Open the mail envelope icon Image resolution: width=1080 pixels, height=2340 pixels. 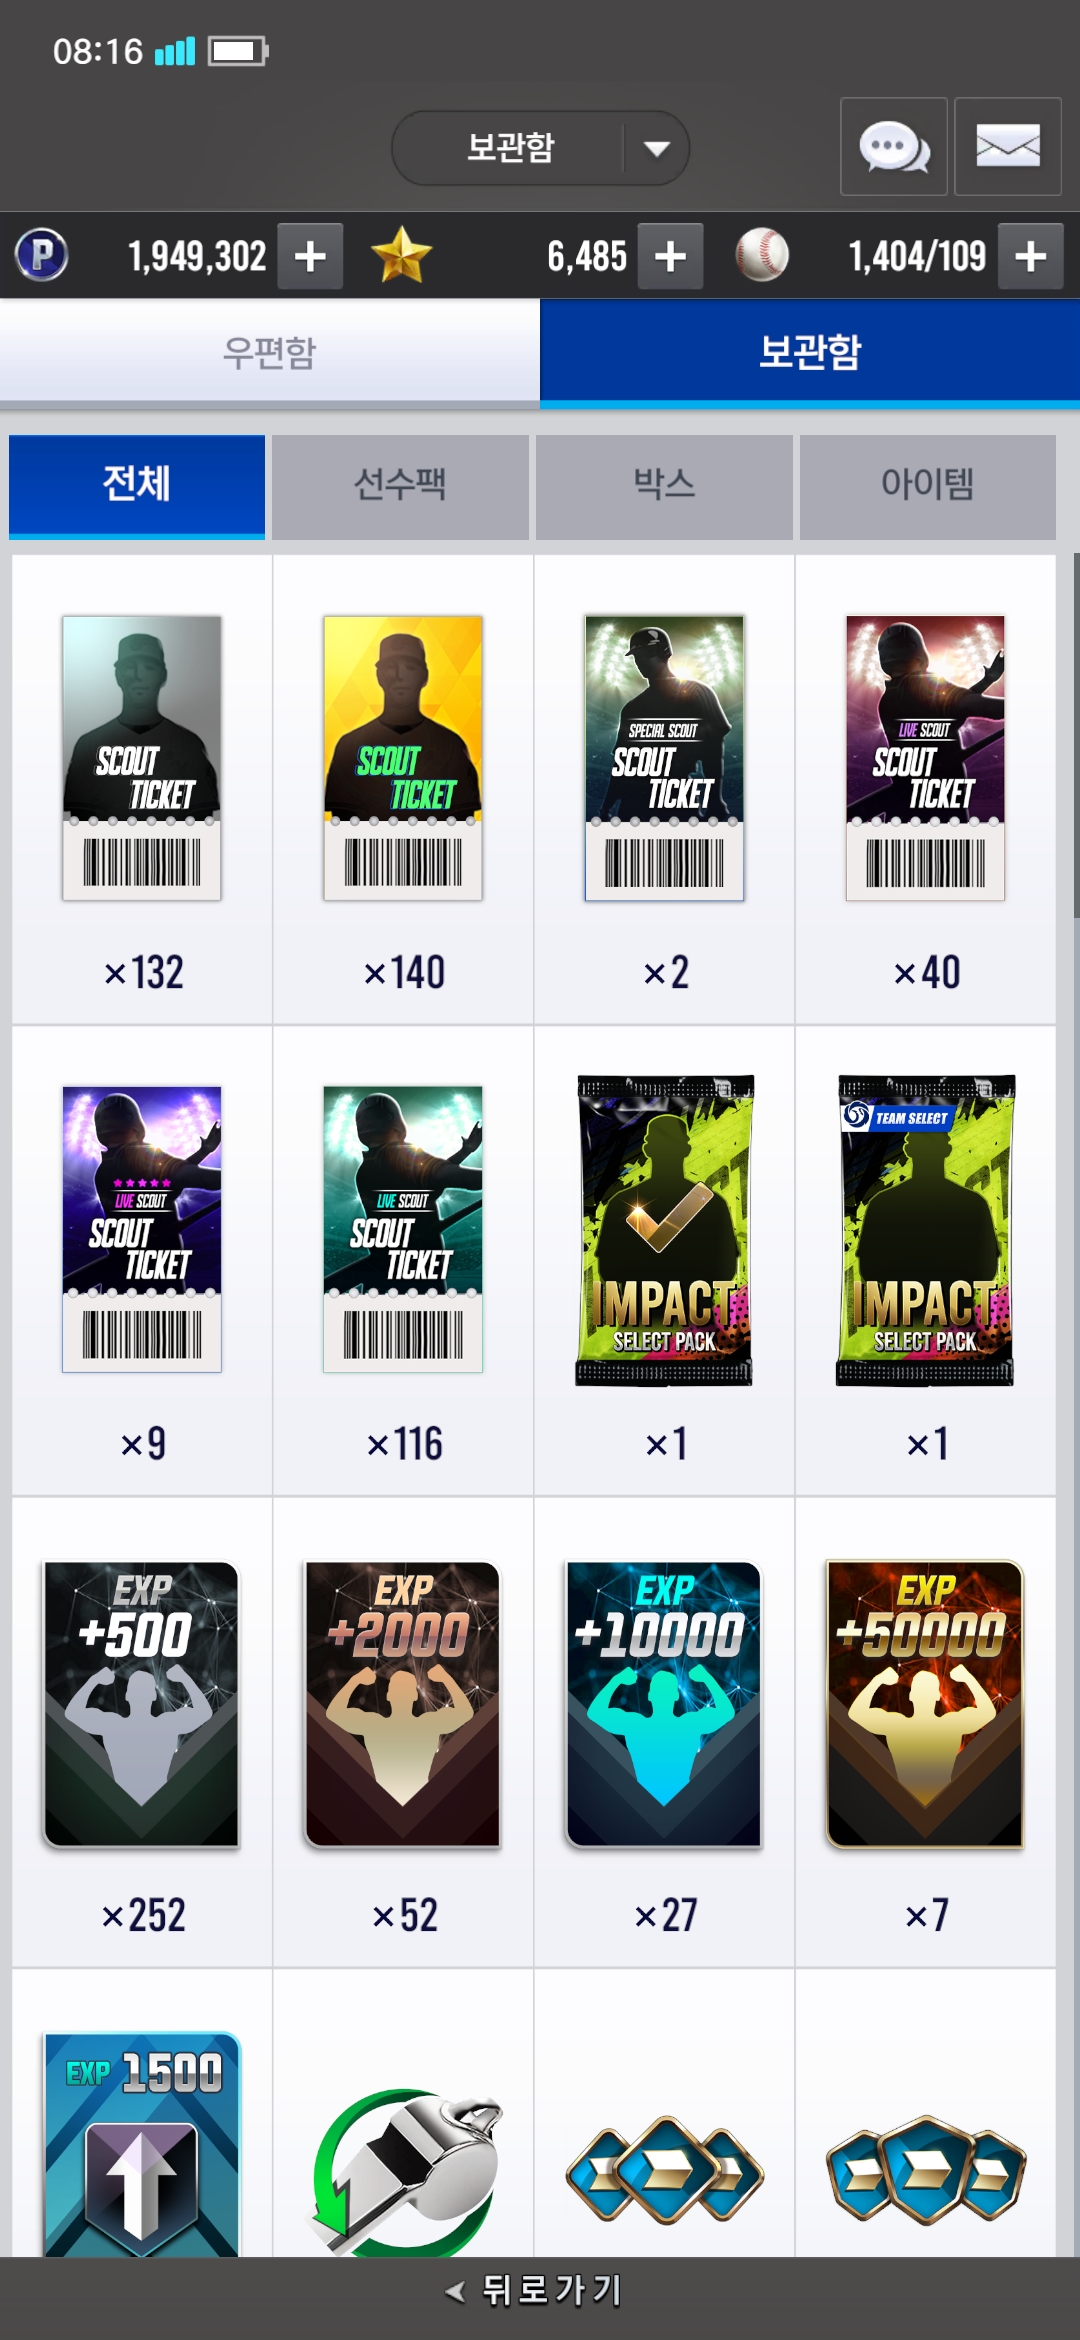point(1007,146)
